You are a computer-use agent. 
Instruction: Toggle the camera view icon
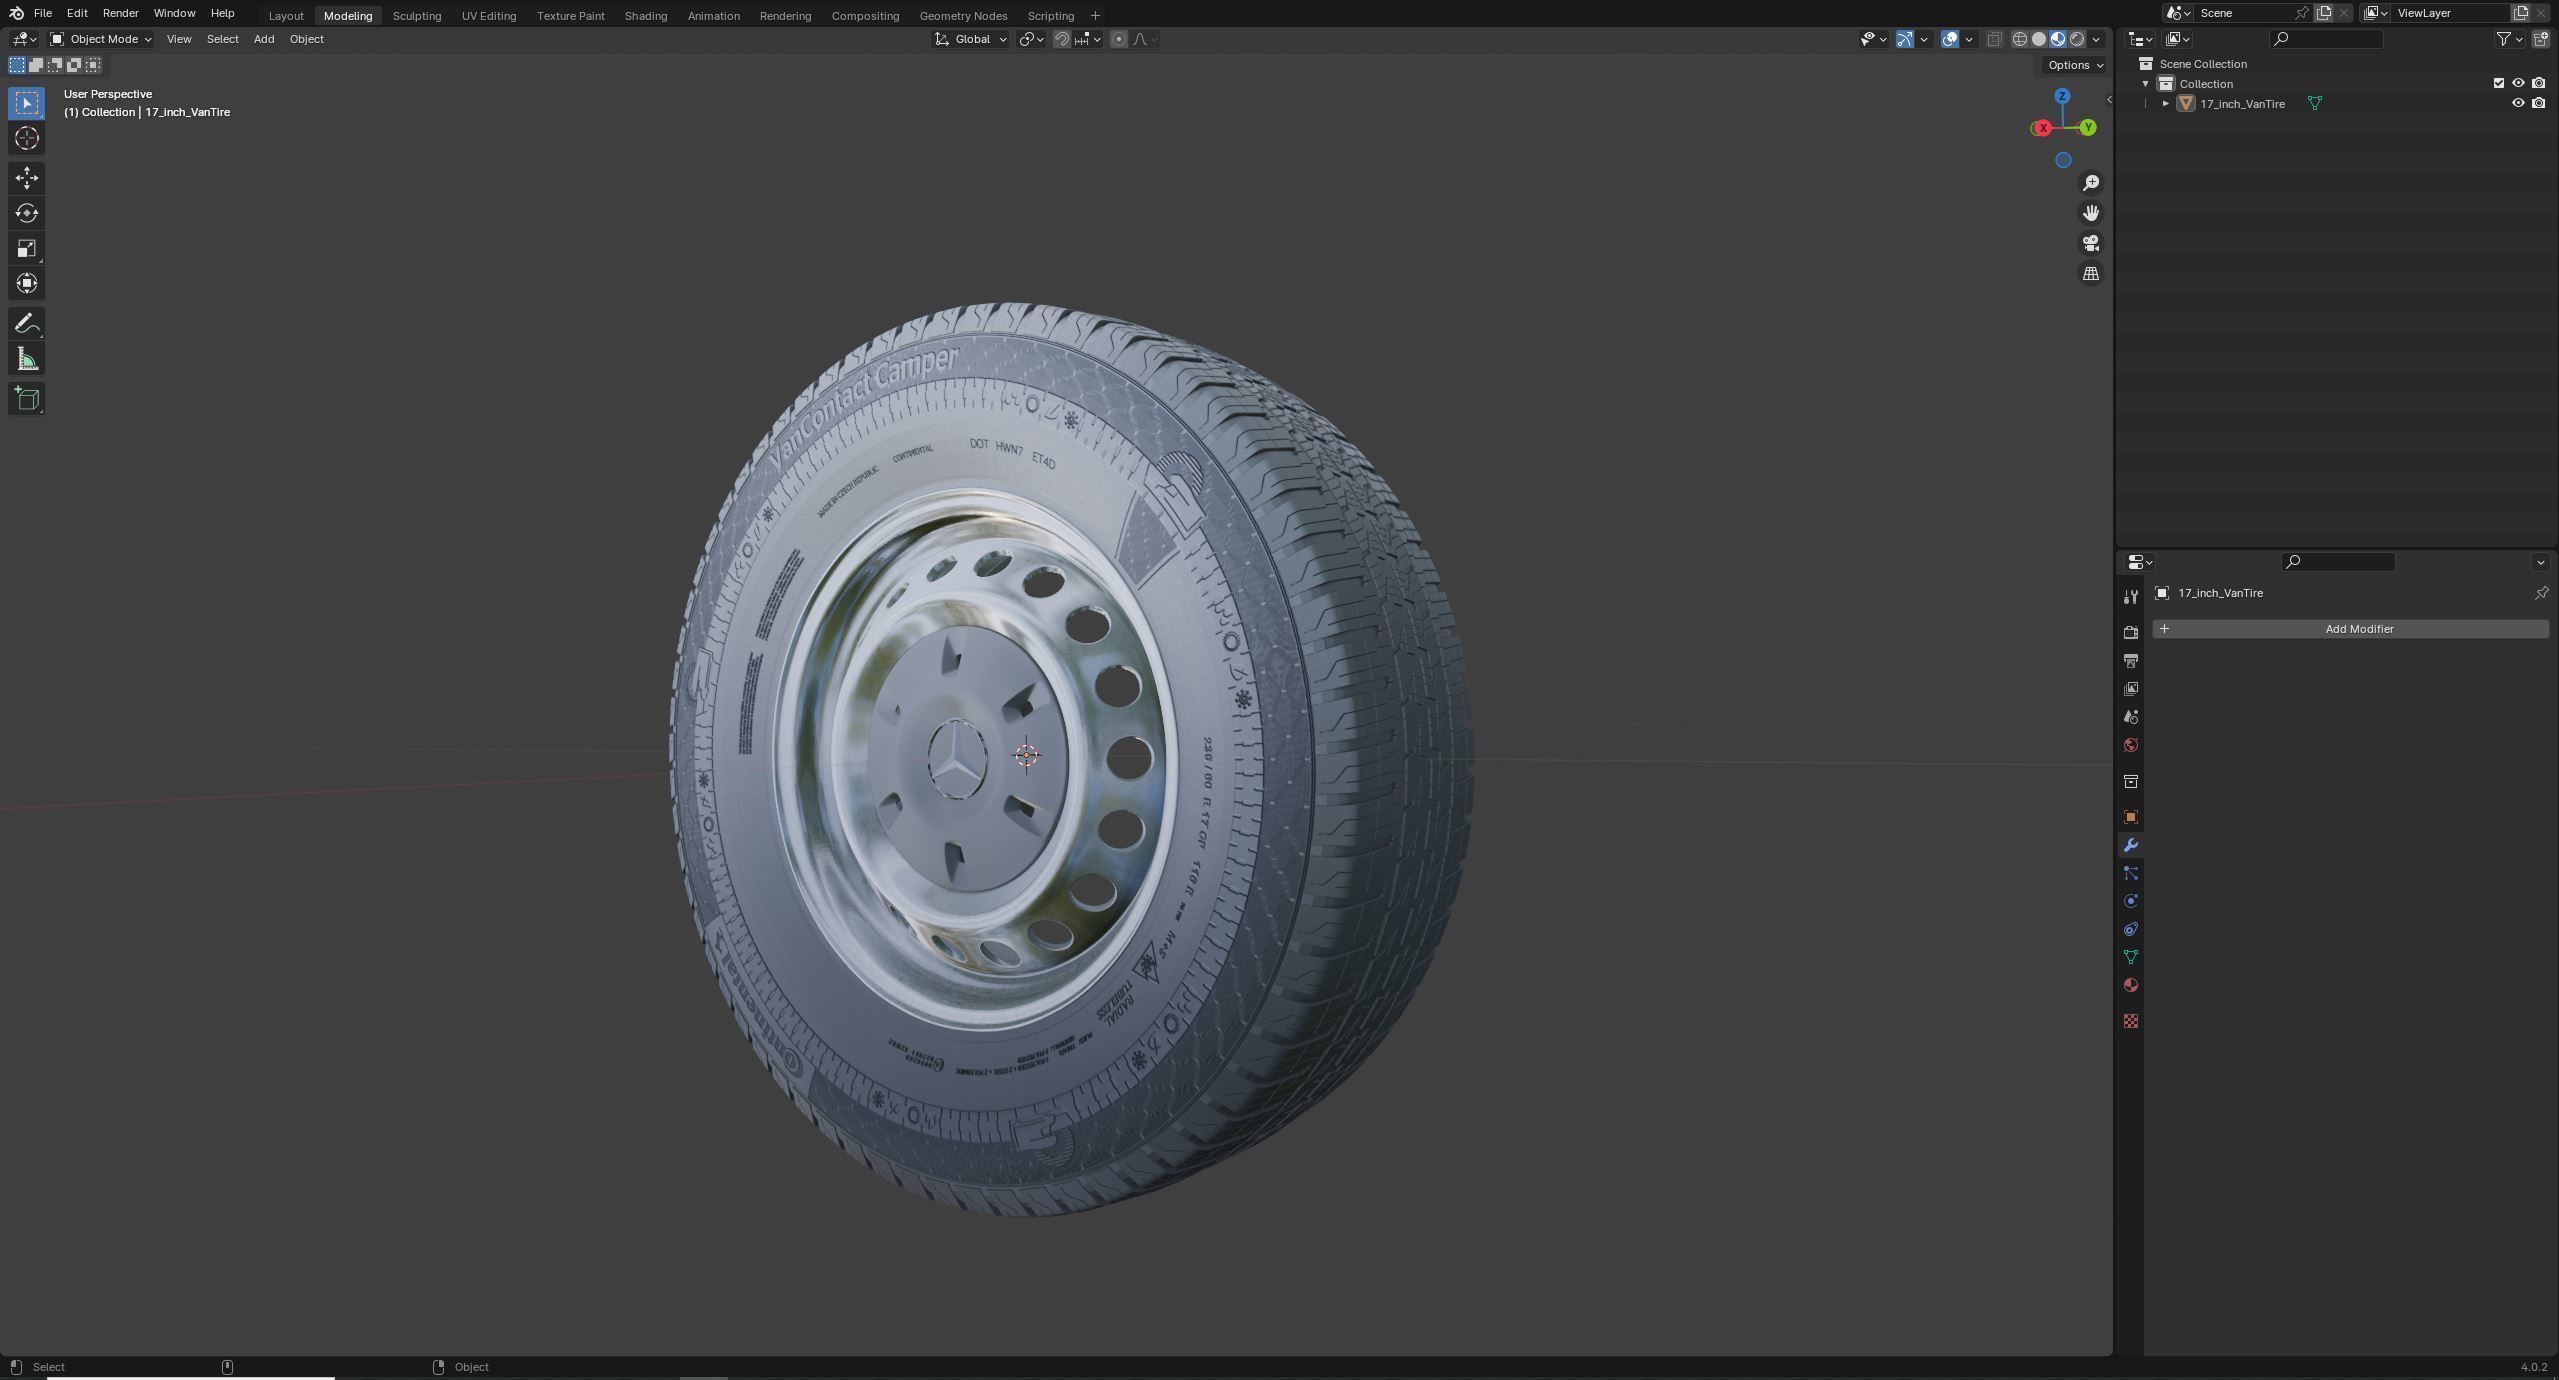point(2090,243)
